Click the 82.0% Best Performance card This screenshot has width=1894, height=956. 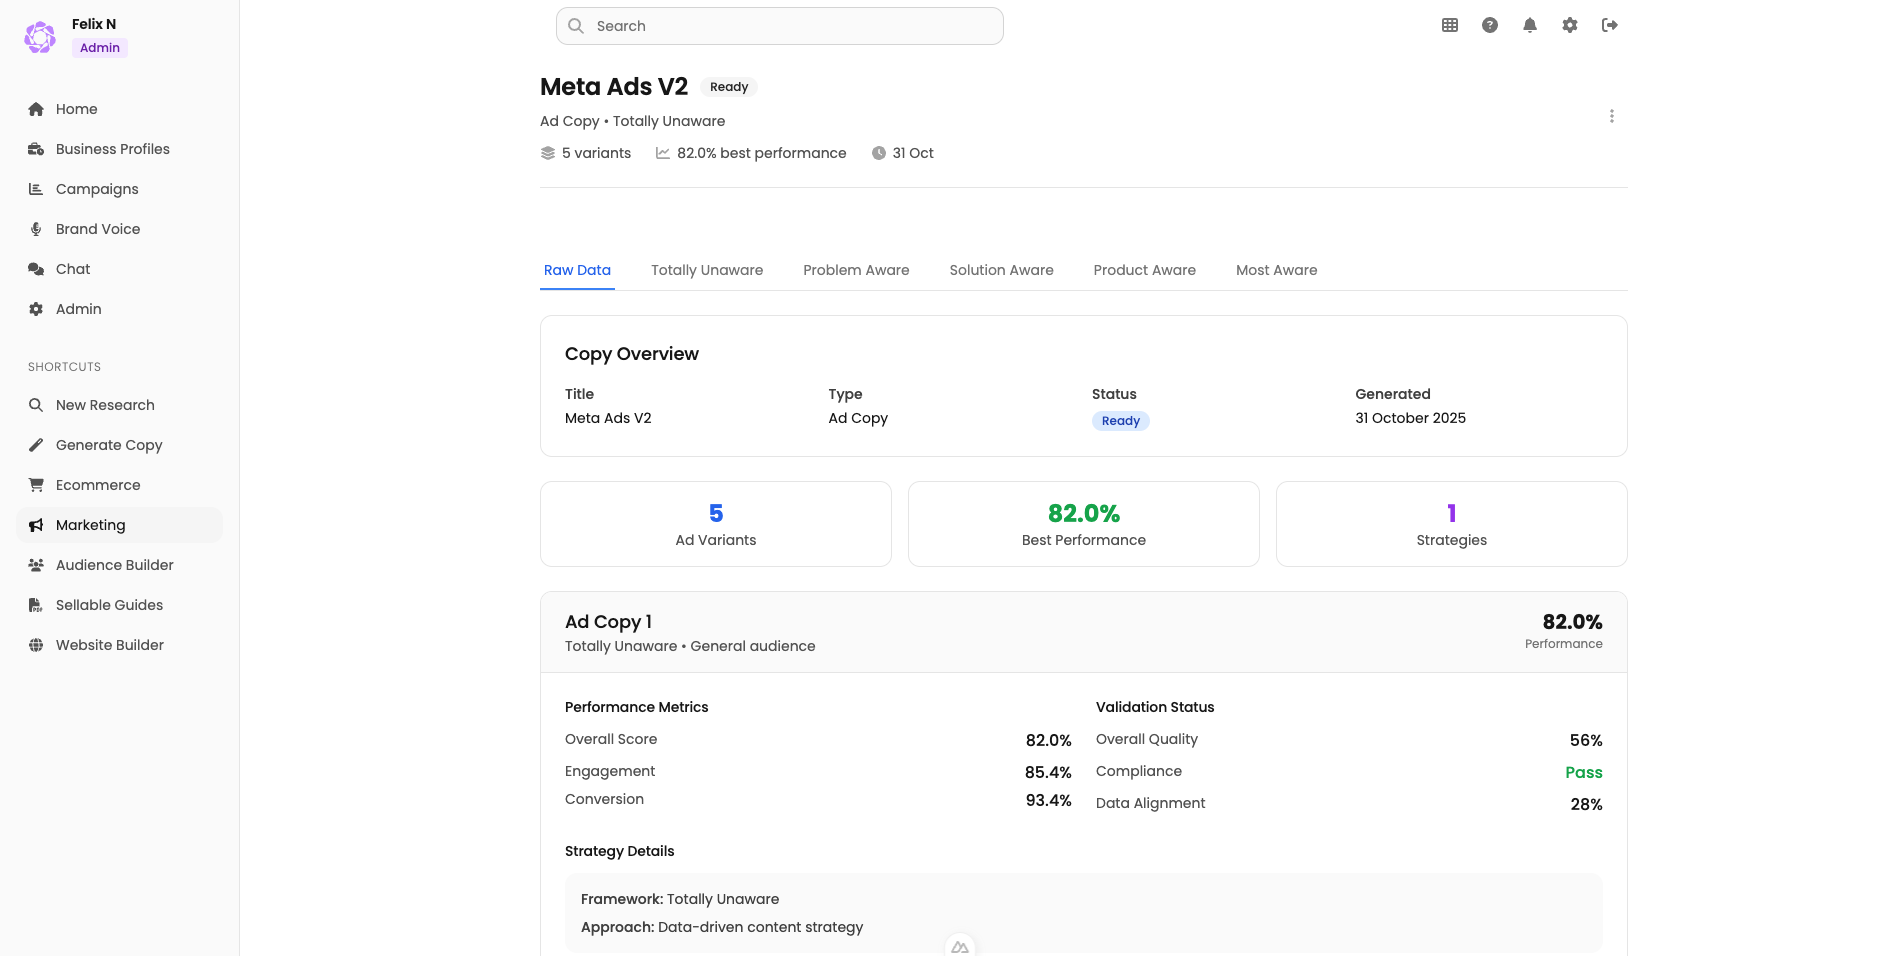1083,524
